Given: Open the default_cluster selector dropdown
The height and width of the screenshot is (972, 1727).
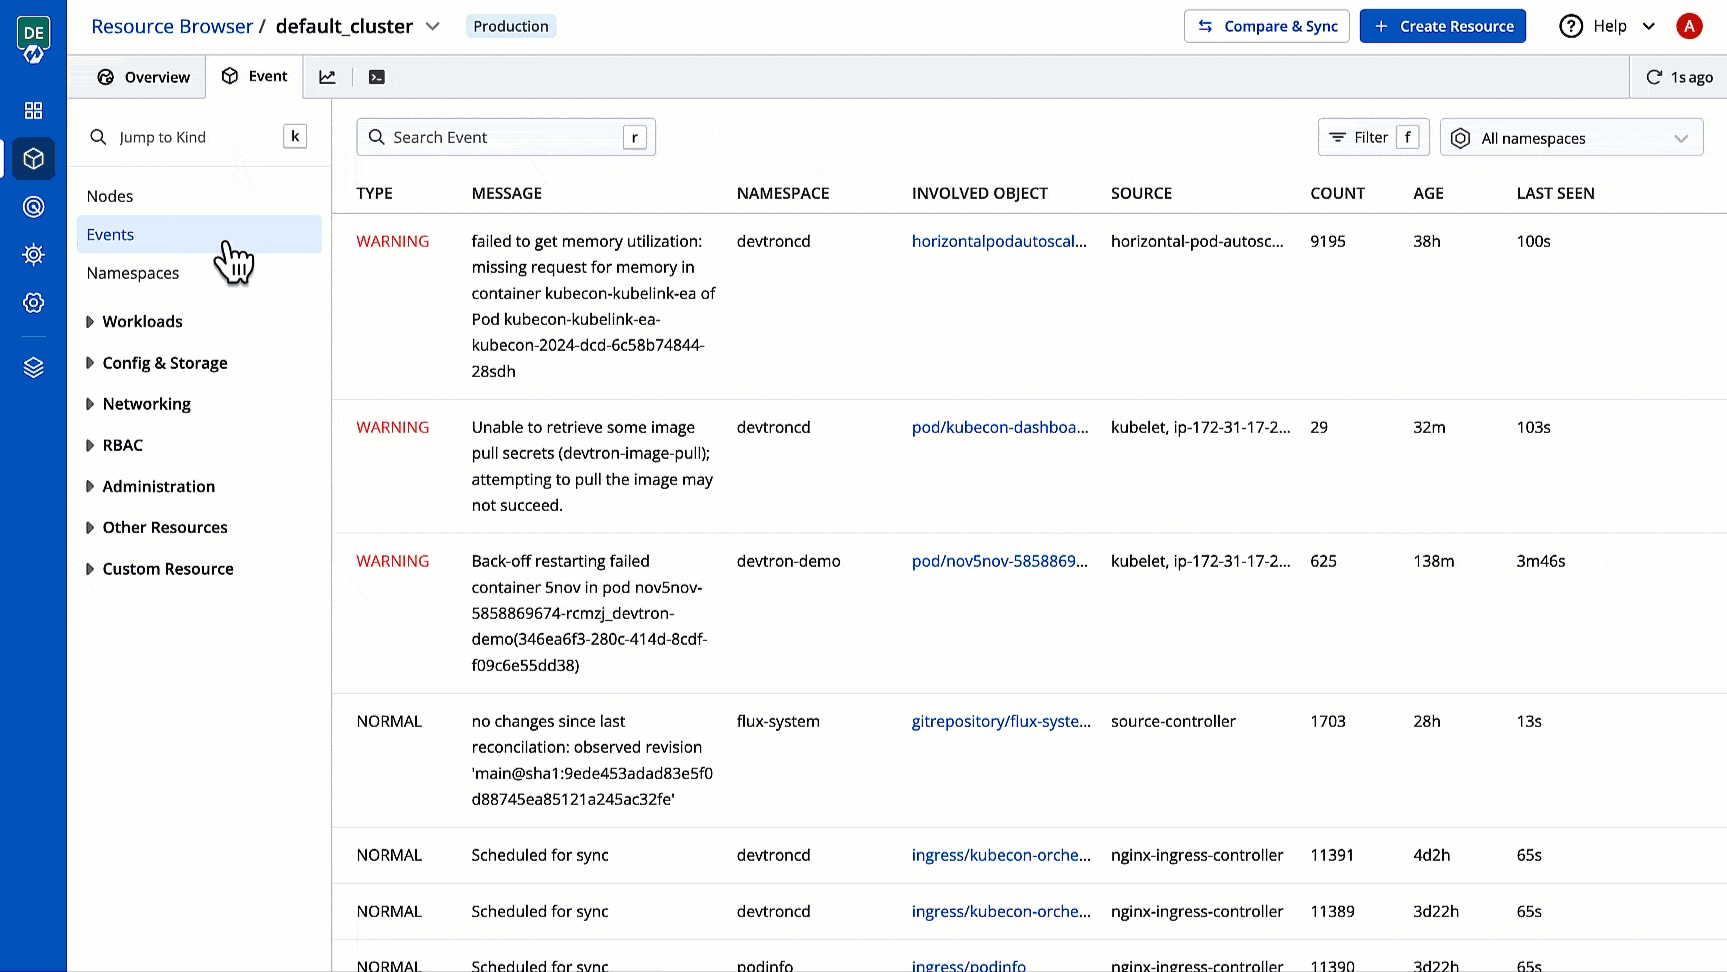Looking at the screenshot, I should point(432,26).
